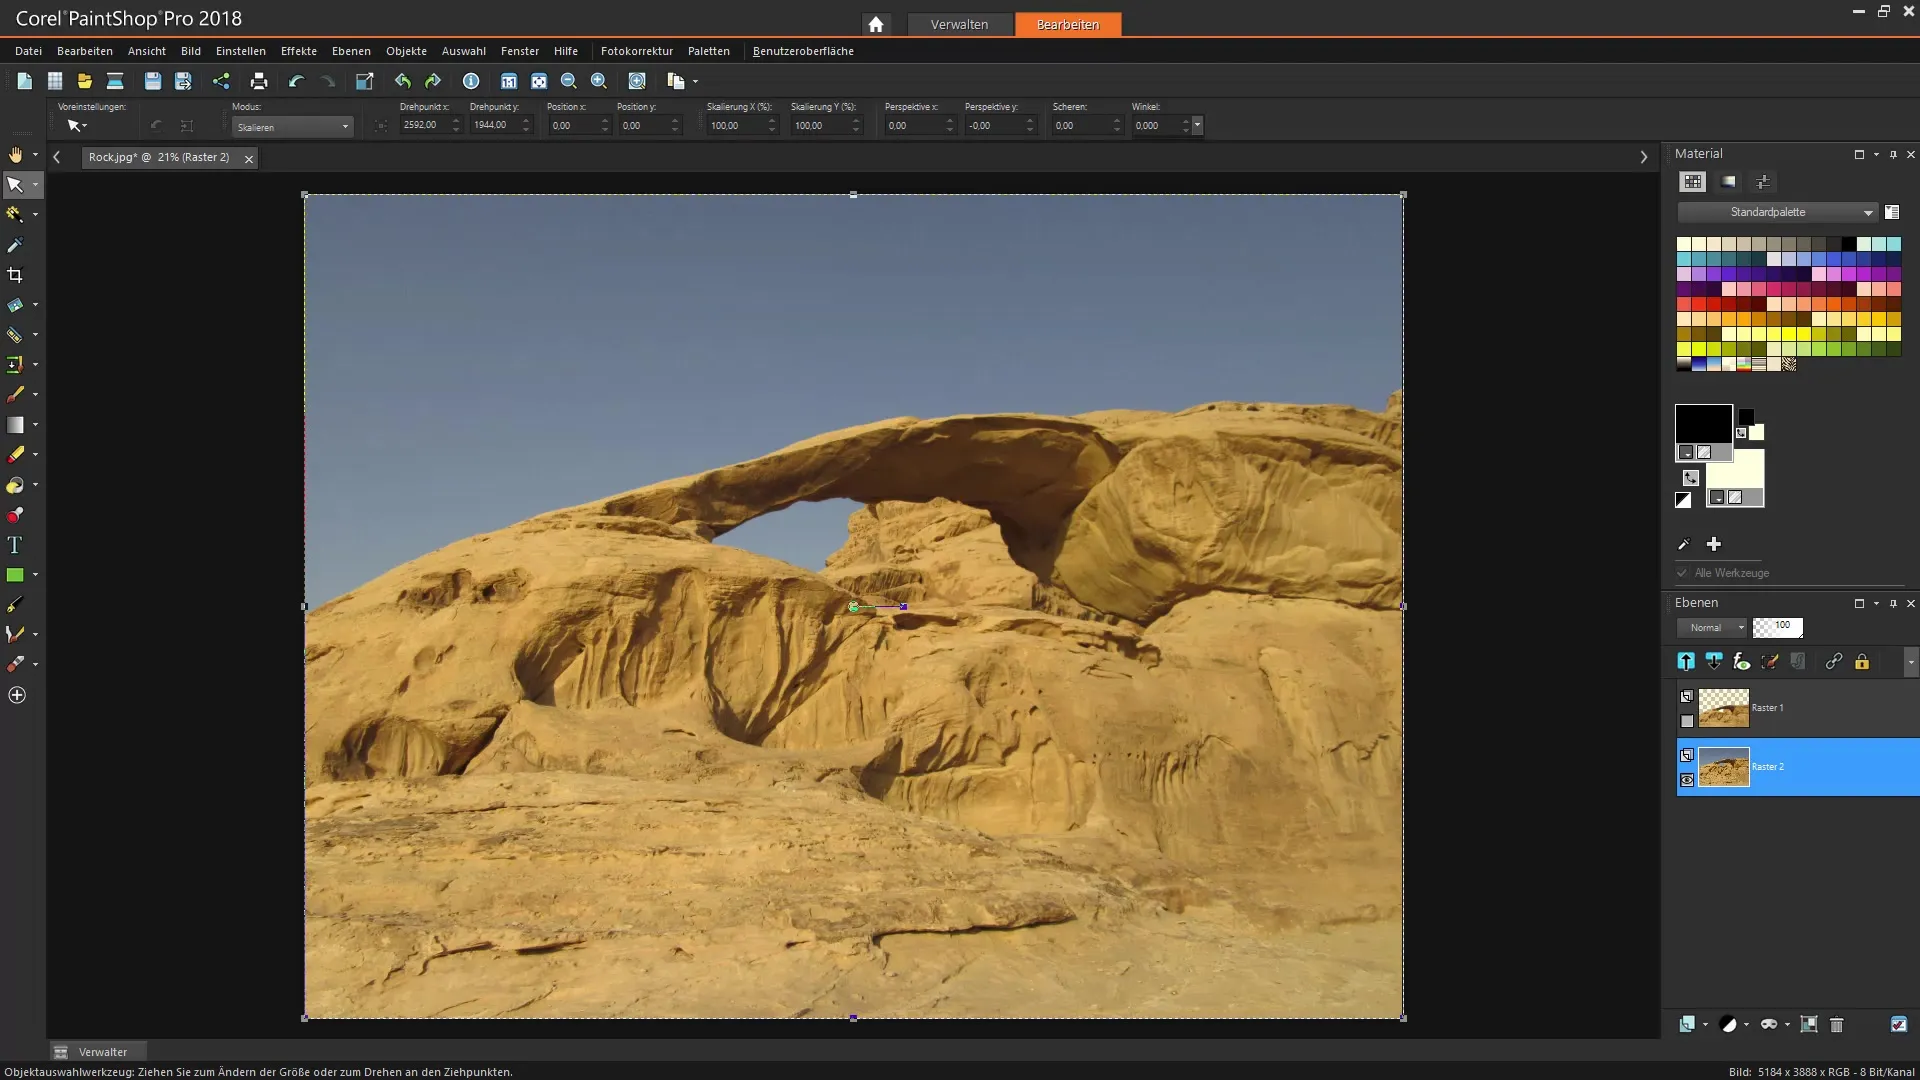Image resolution: width=1920 pixels, height=1080 pixels.
Task: Expand Pan tool flyout arrow
Action: click(x=35, y=155)
